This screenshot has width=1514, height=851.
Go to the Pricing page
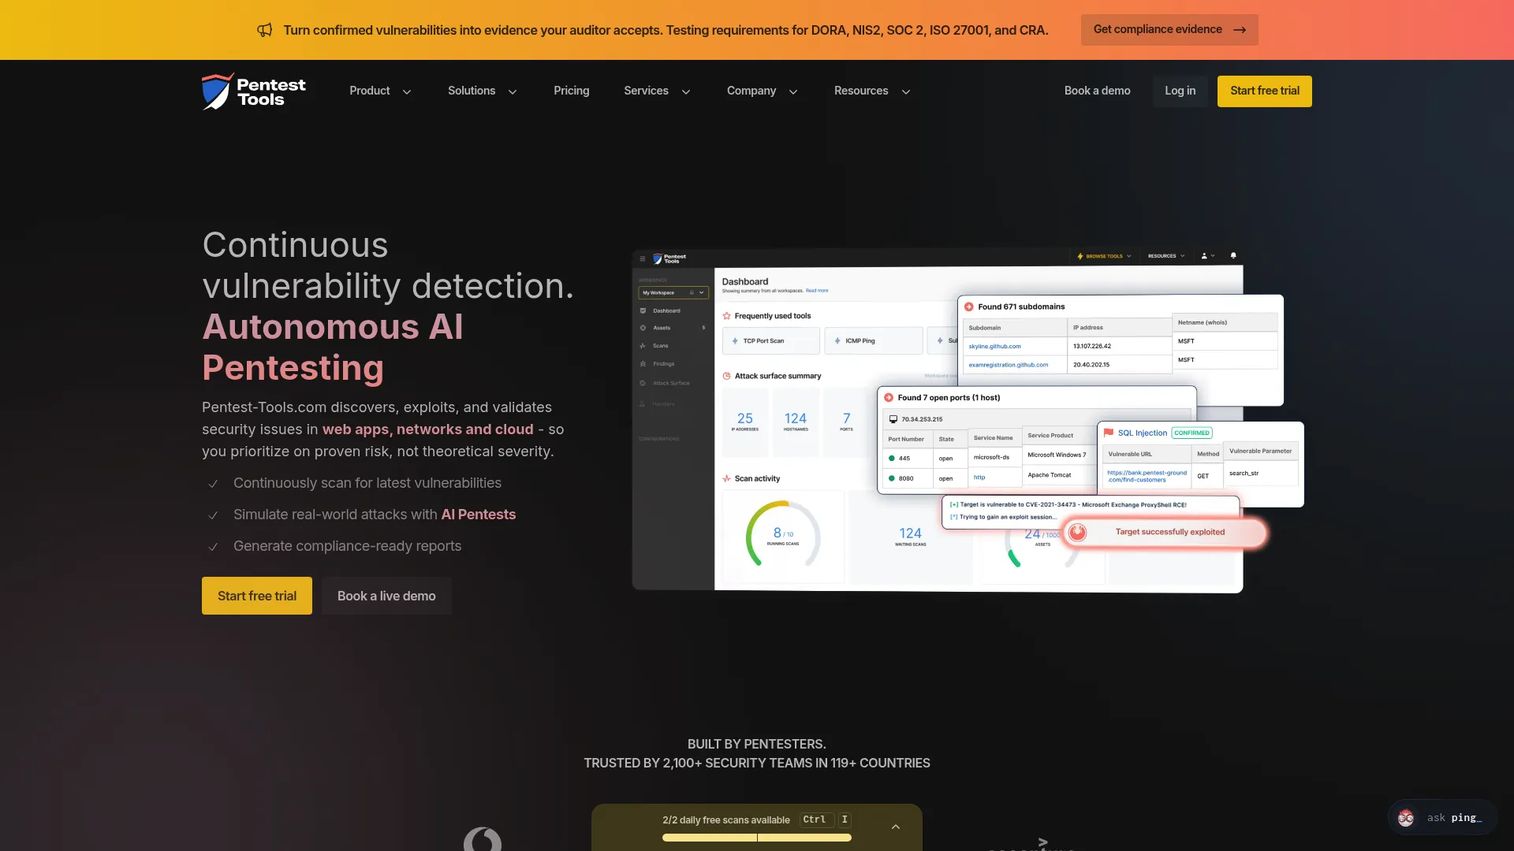tap(572, 91)
